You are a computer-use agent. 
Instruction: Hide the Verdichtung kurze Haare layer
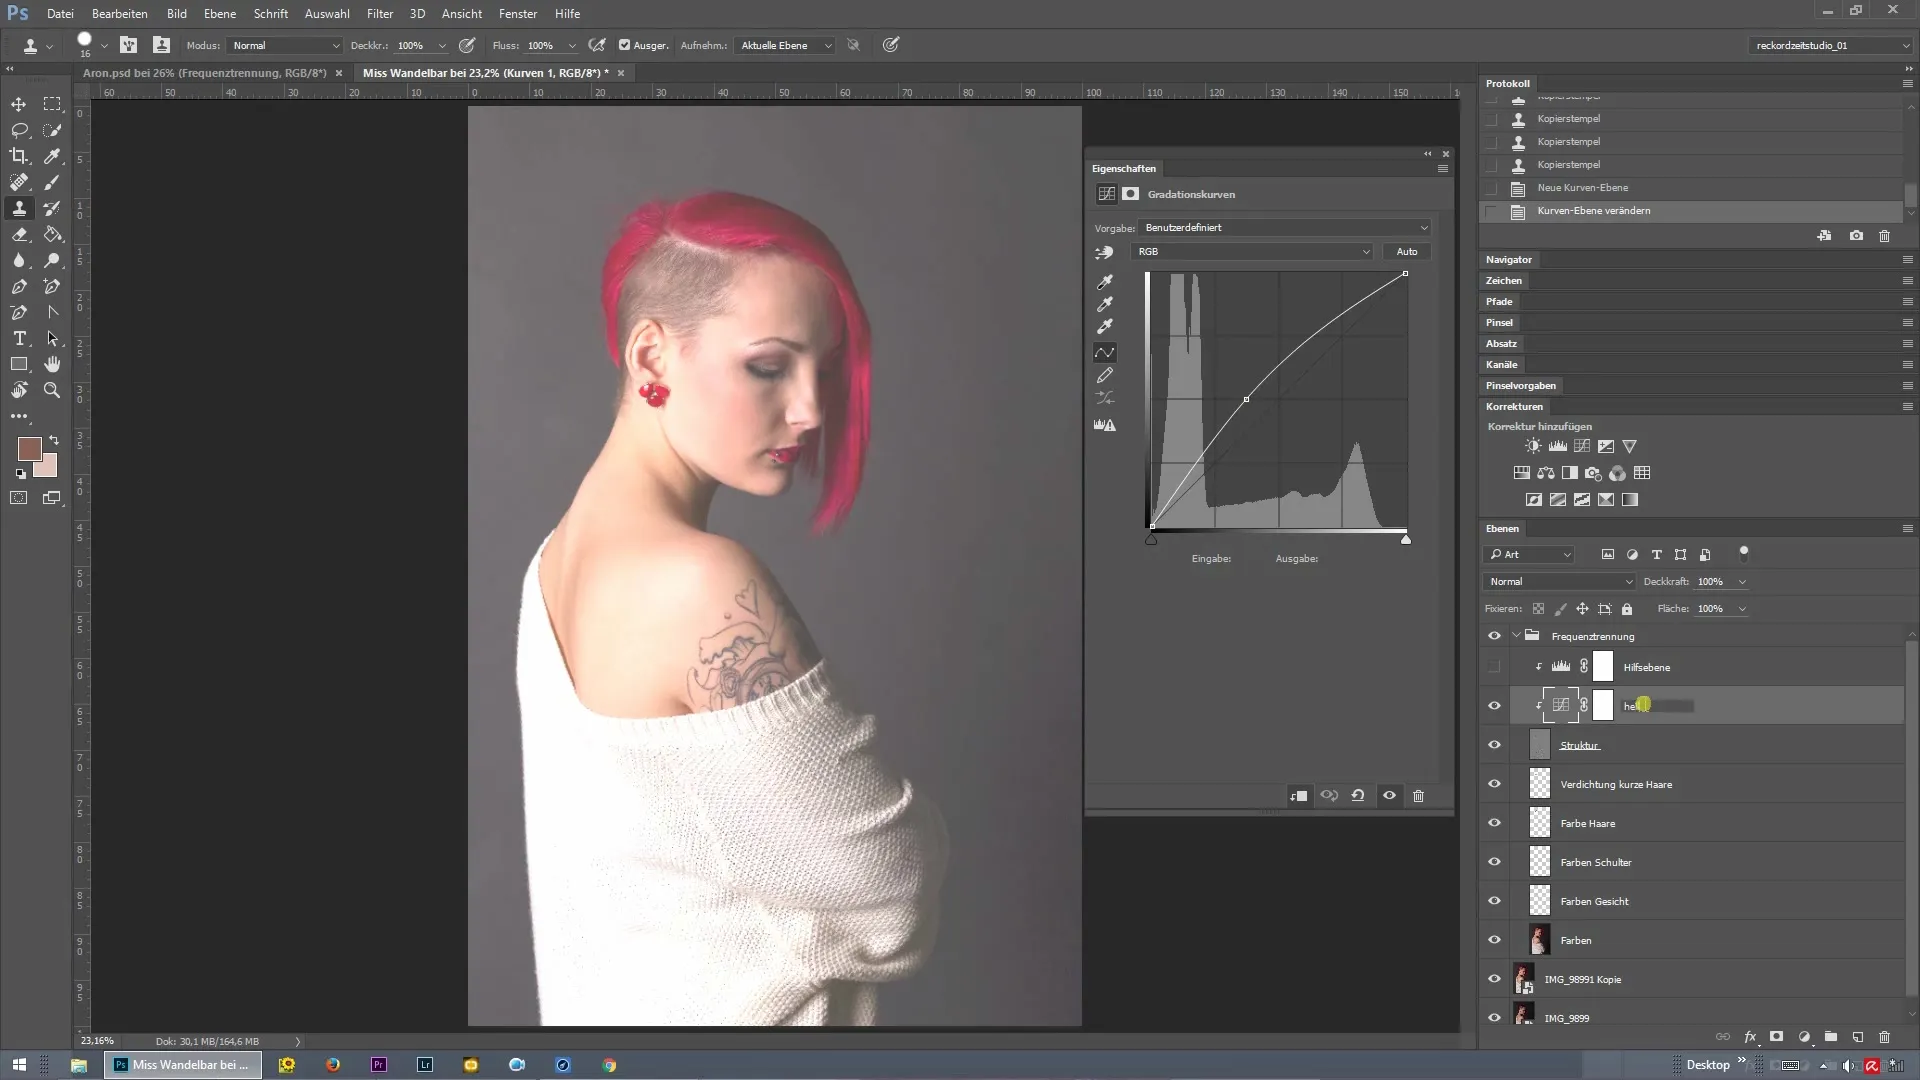pos(1494,784)
